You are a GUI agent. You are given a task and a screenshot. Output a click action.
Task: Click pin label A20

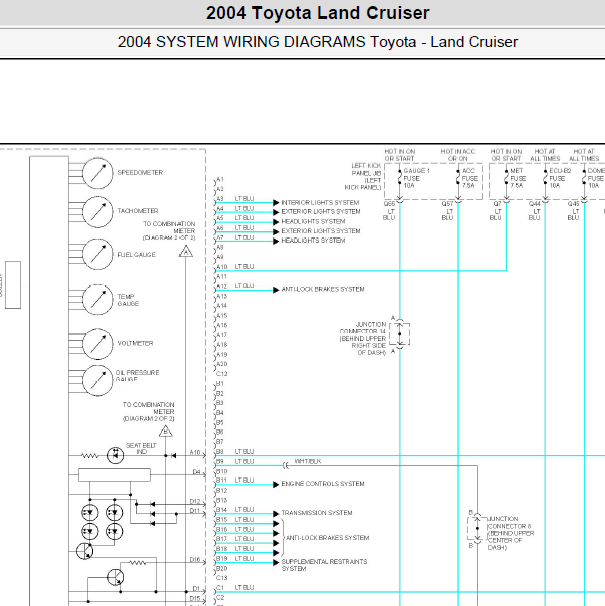click(x=222, y=364)
